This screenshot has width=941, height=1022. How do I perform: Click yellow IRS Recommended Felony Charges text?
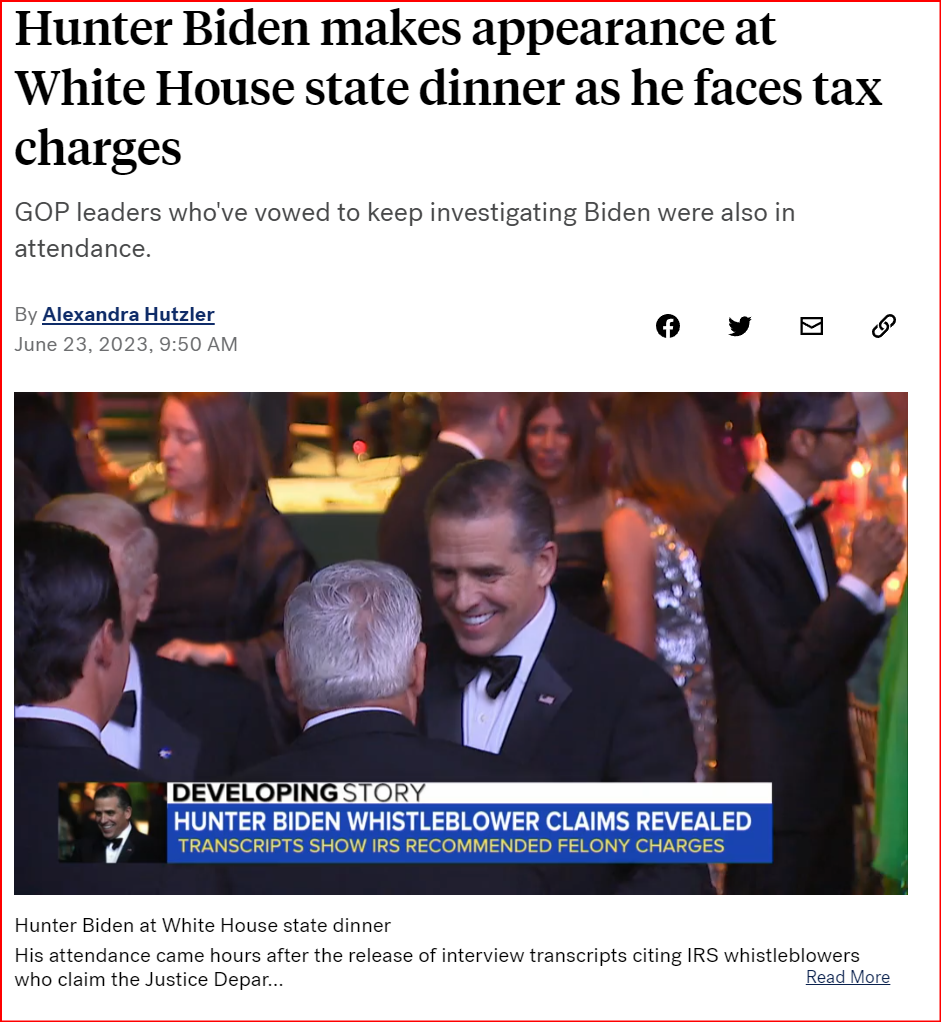[452, 846]
